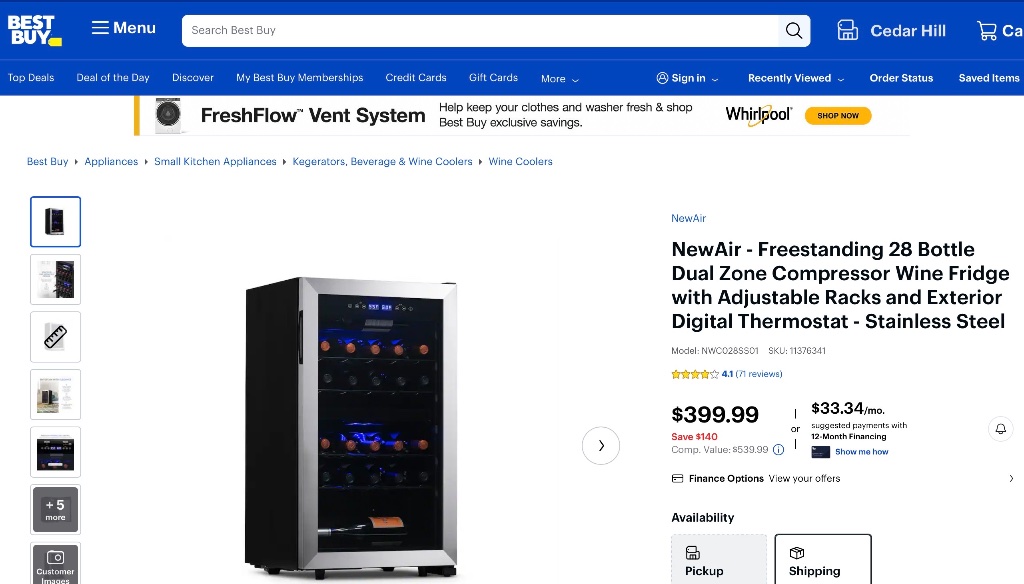Open the +5 more thumbnail

click(x=56, y=510)
